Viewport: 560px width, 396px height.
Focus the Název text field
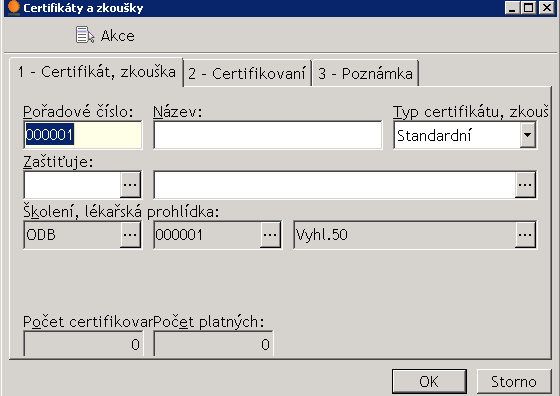coord(268,135)
